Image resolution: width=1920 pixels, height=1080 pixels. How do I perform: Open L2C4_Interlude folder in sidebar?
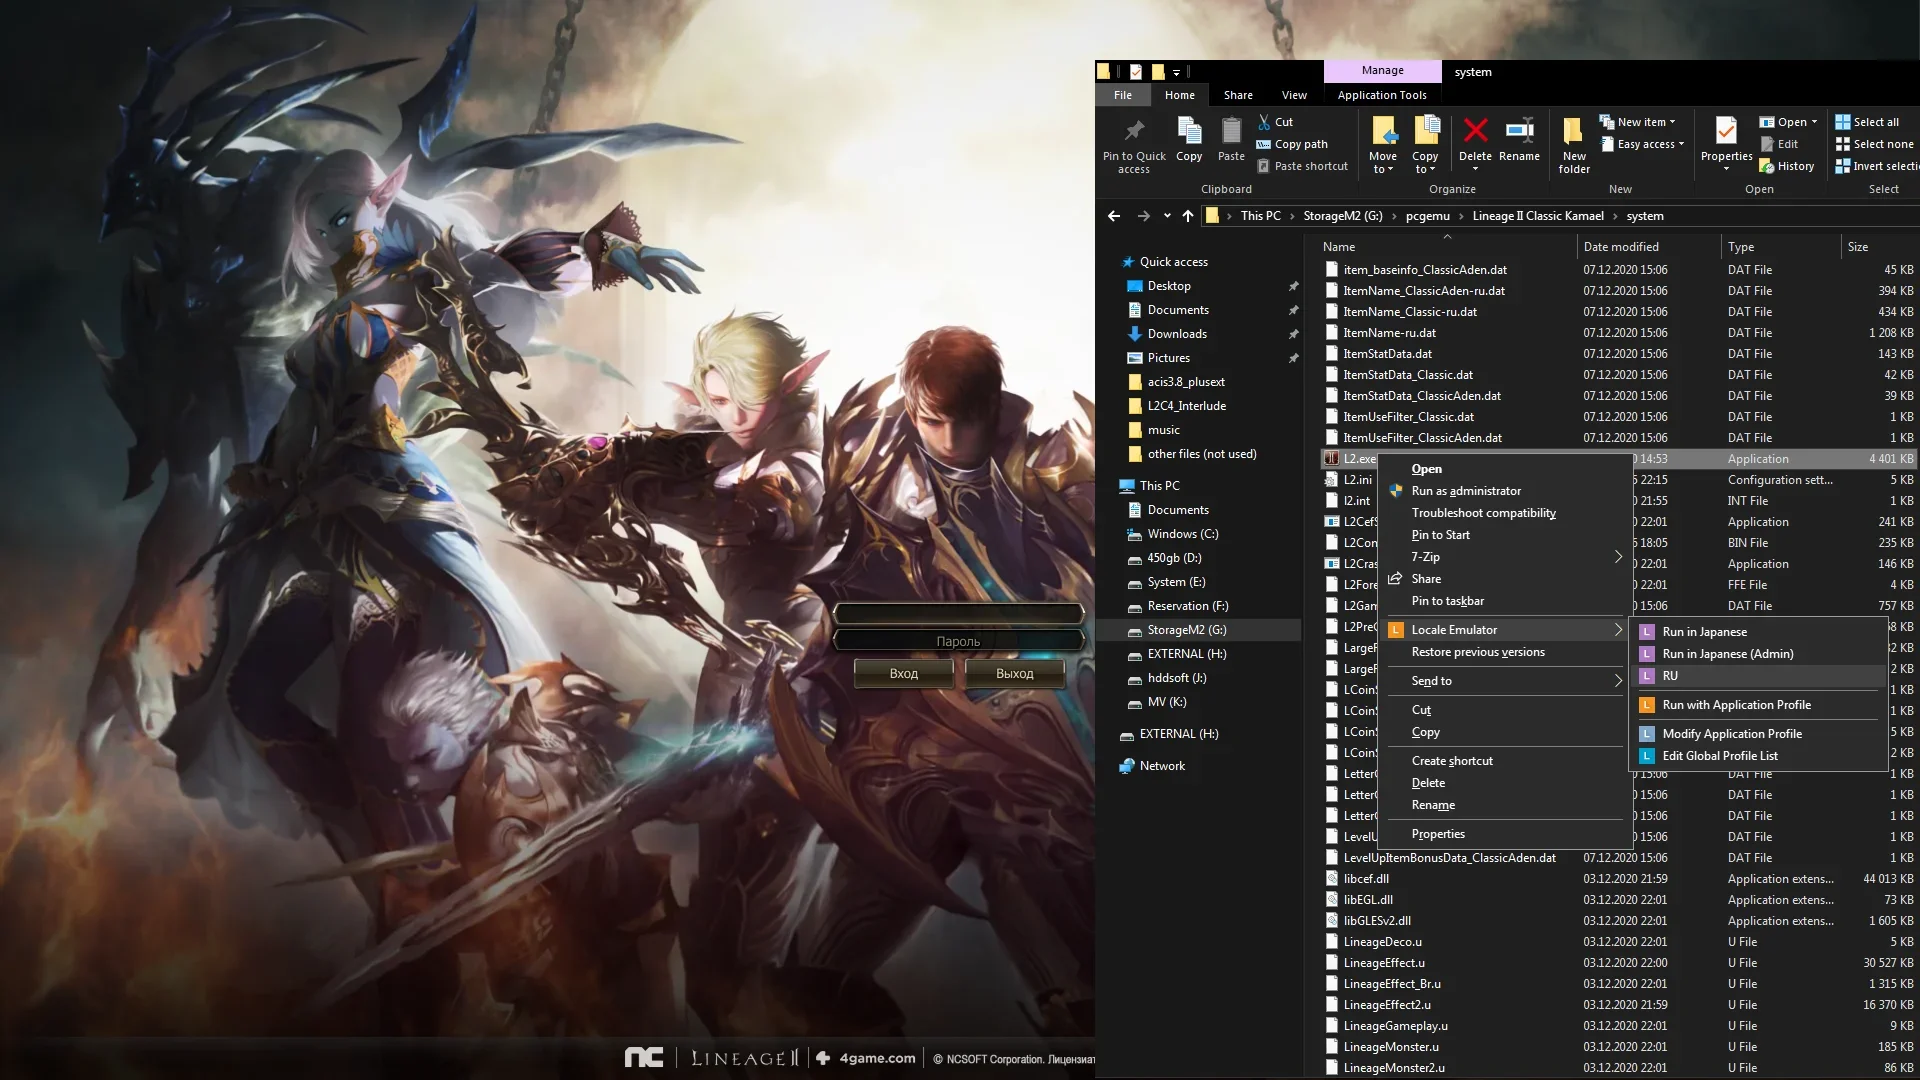[1186, 406]
